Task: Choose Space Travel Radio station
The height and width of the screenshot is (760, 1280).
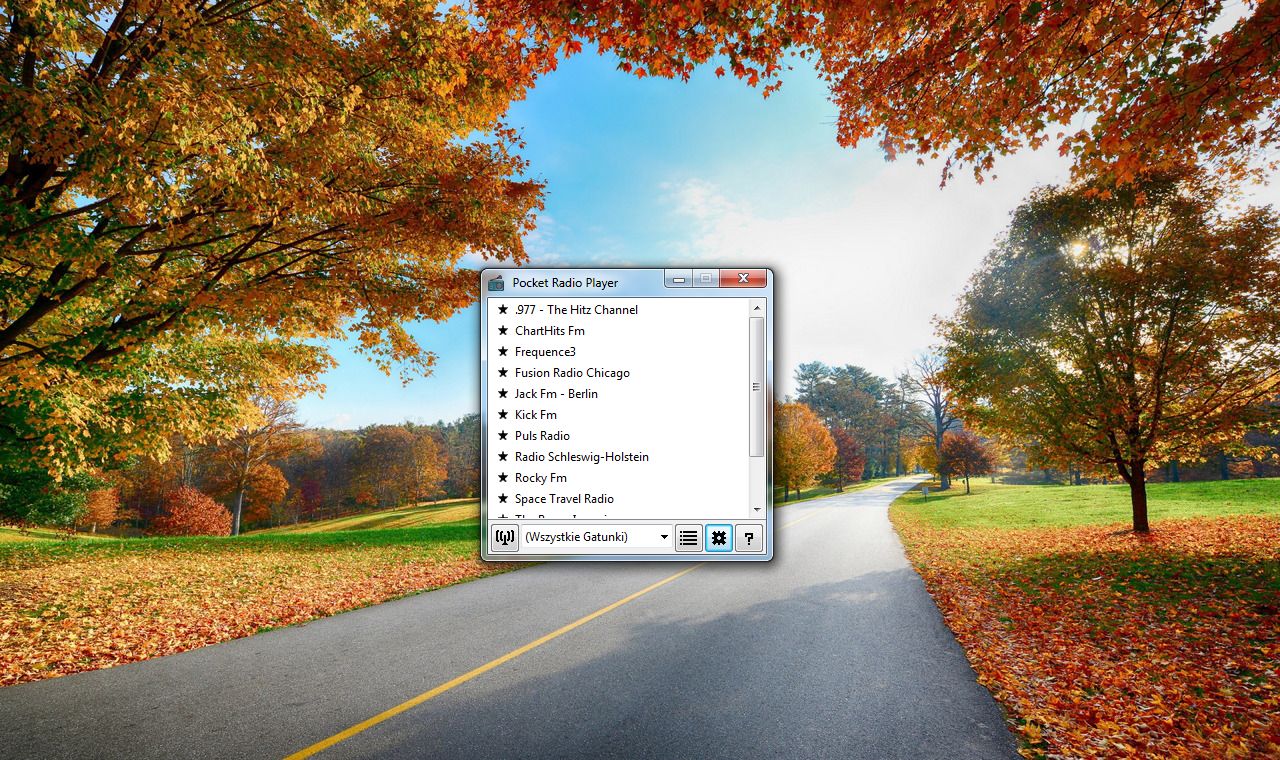Action: (x=618, y=499)
